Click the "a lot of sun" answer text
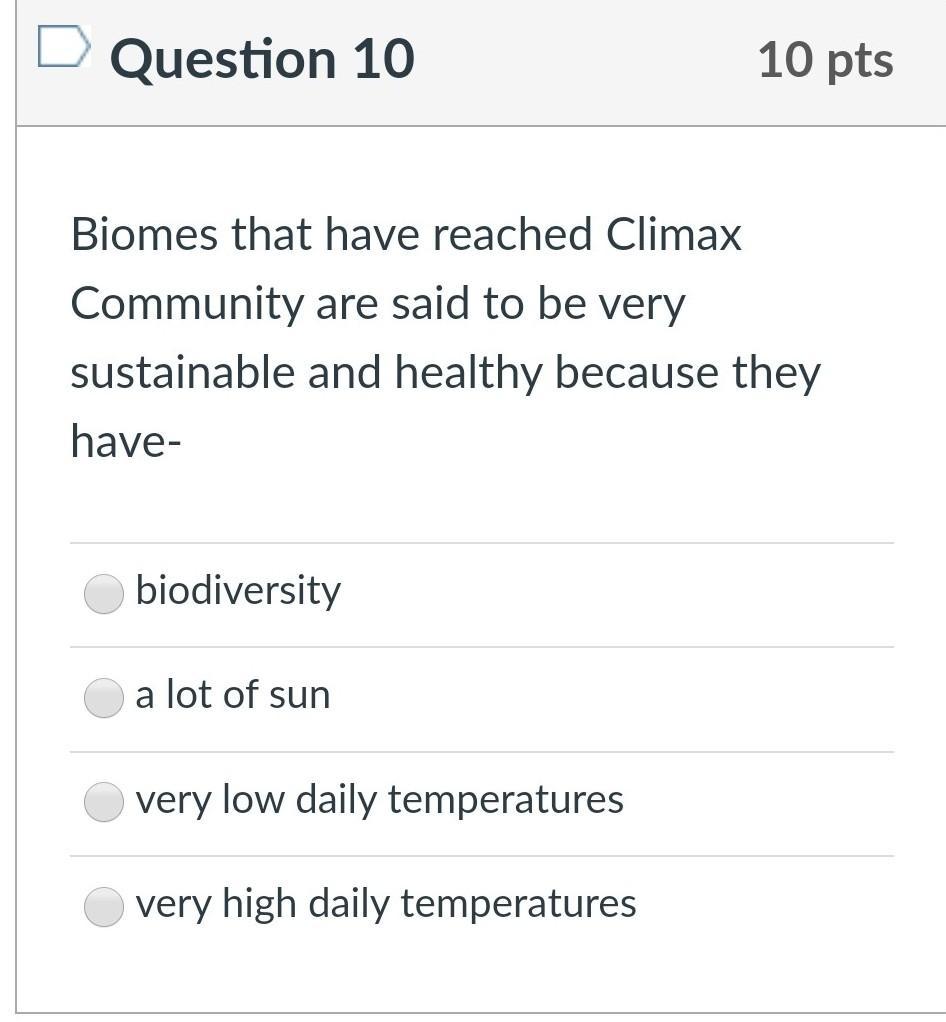The width and height of the screenshot is (946, 1022). tap(233, 695)
